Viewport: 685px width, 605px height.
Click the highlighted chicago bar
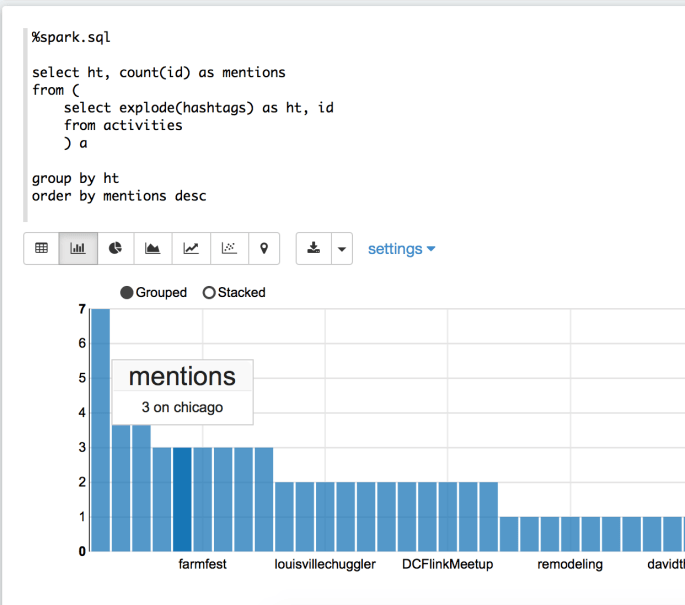tap(182, 499)
